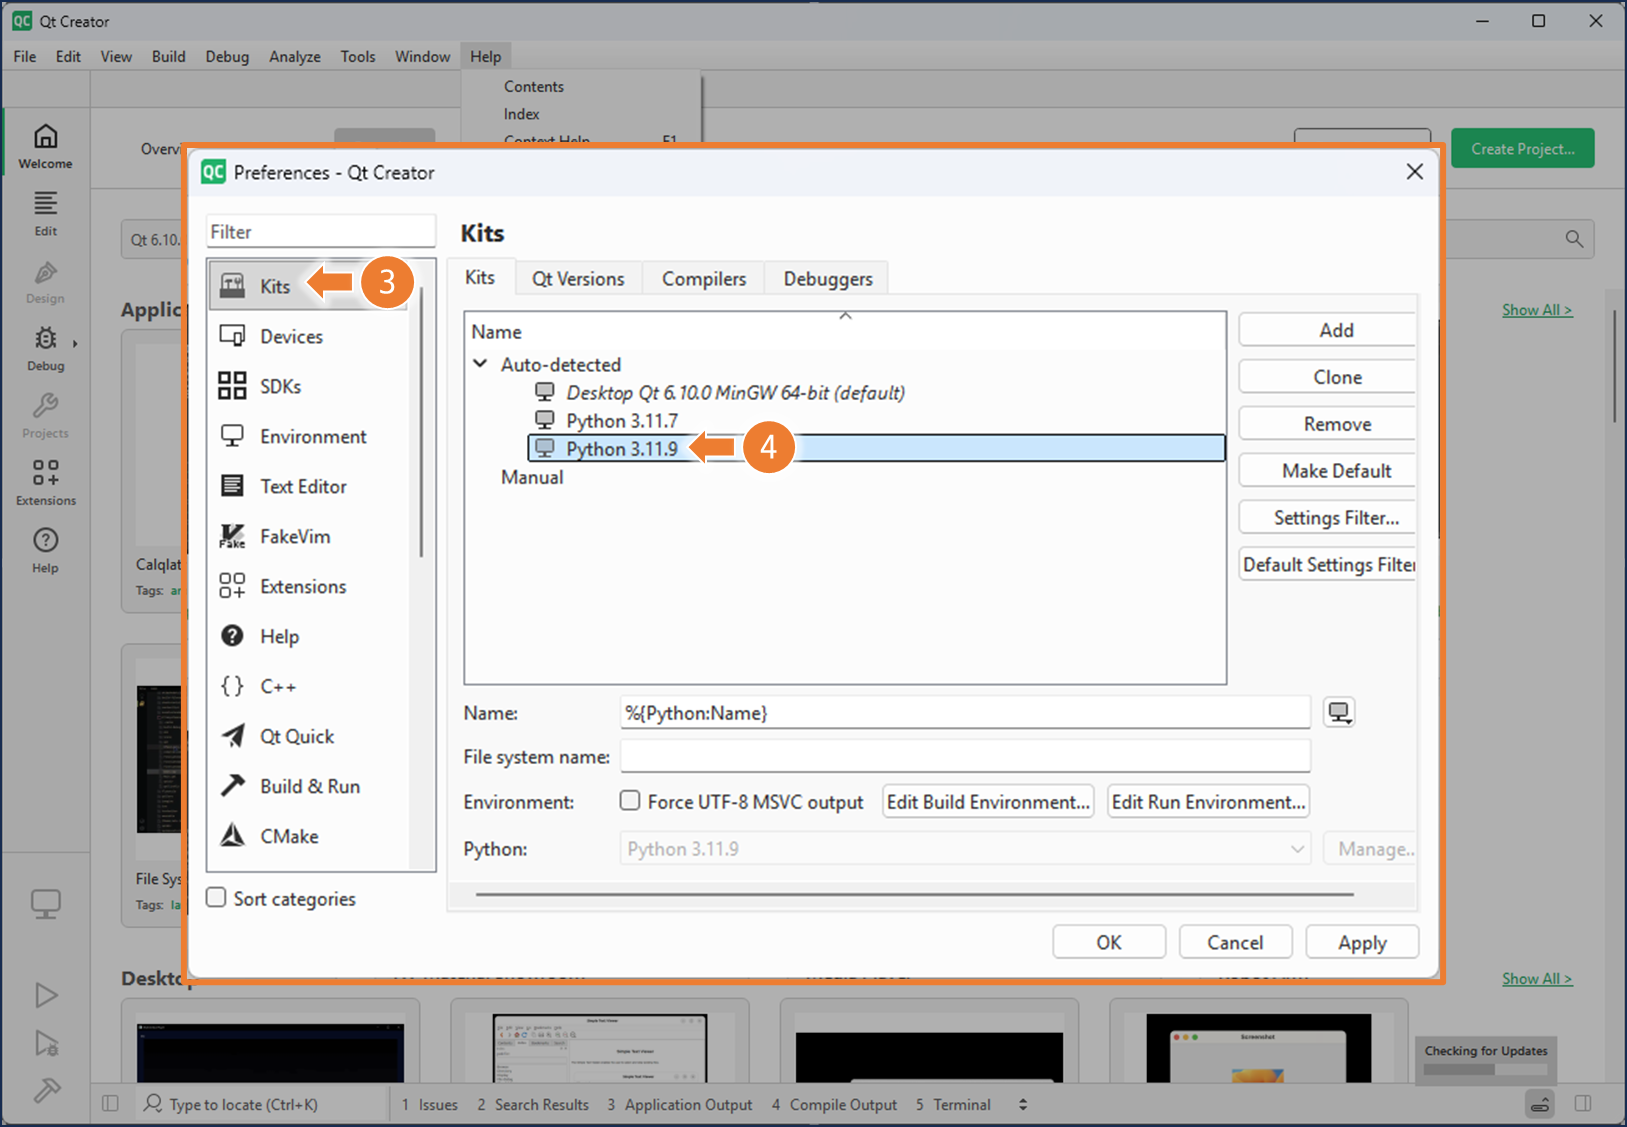Choose Index in Help menu
Screen dimensions: 1627x1127
pos(522,114)
